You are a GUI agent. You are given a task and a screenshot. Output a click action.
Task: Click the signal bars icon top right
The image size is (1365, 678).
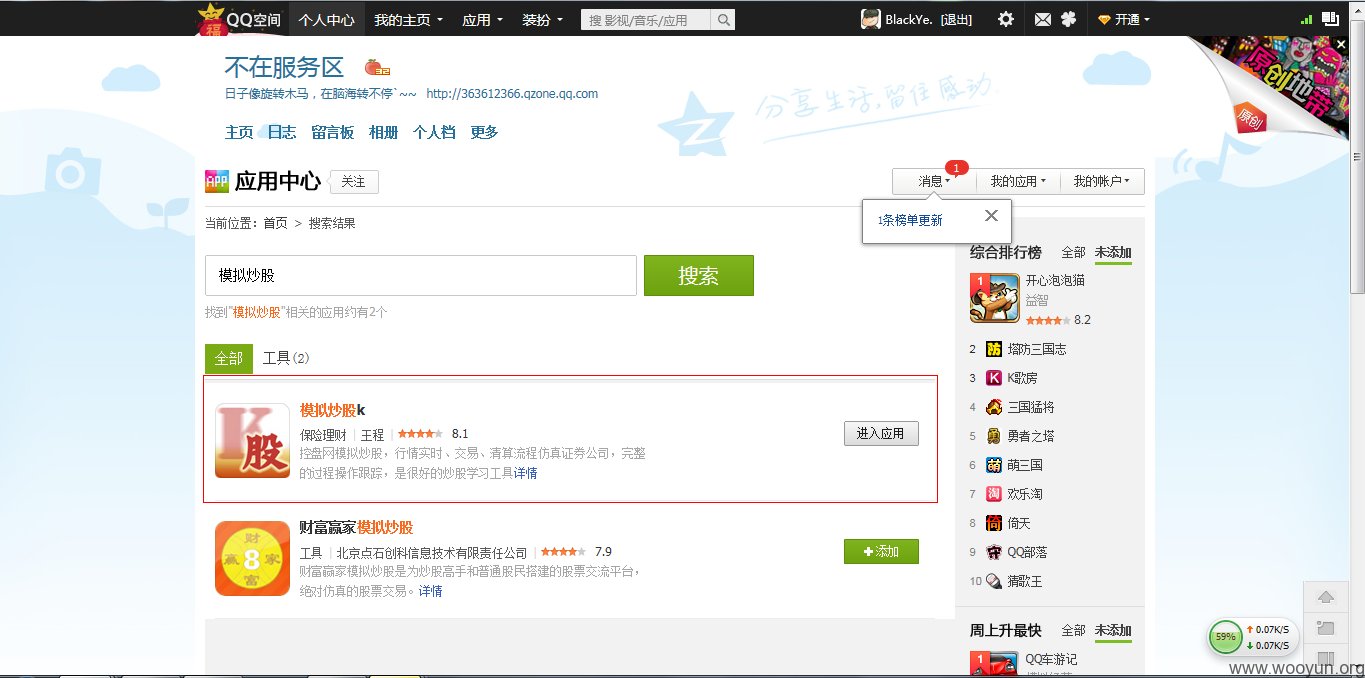click(1306, 19)
